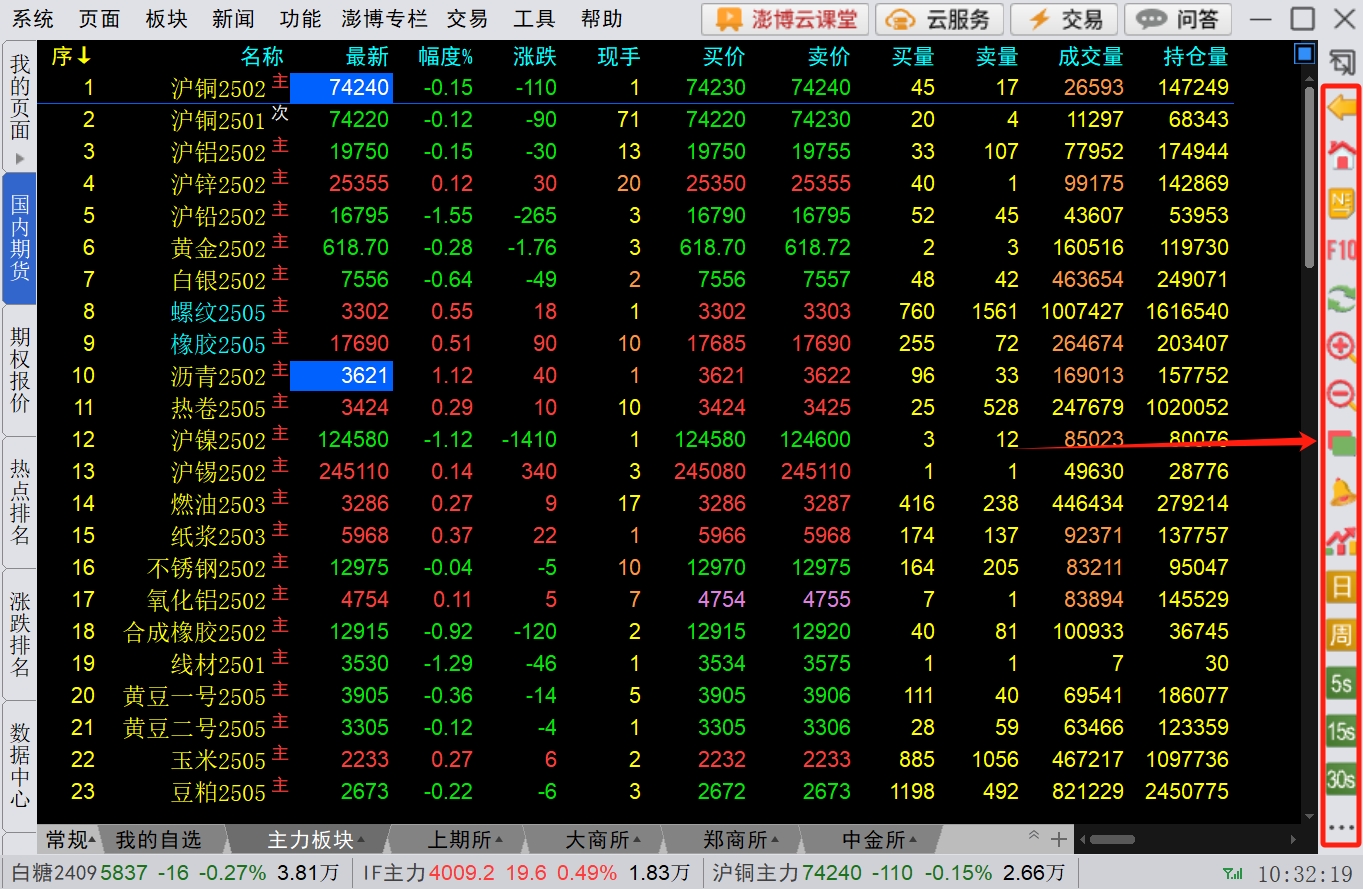Open the 功能 menu

300,19
